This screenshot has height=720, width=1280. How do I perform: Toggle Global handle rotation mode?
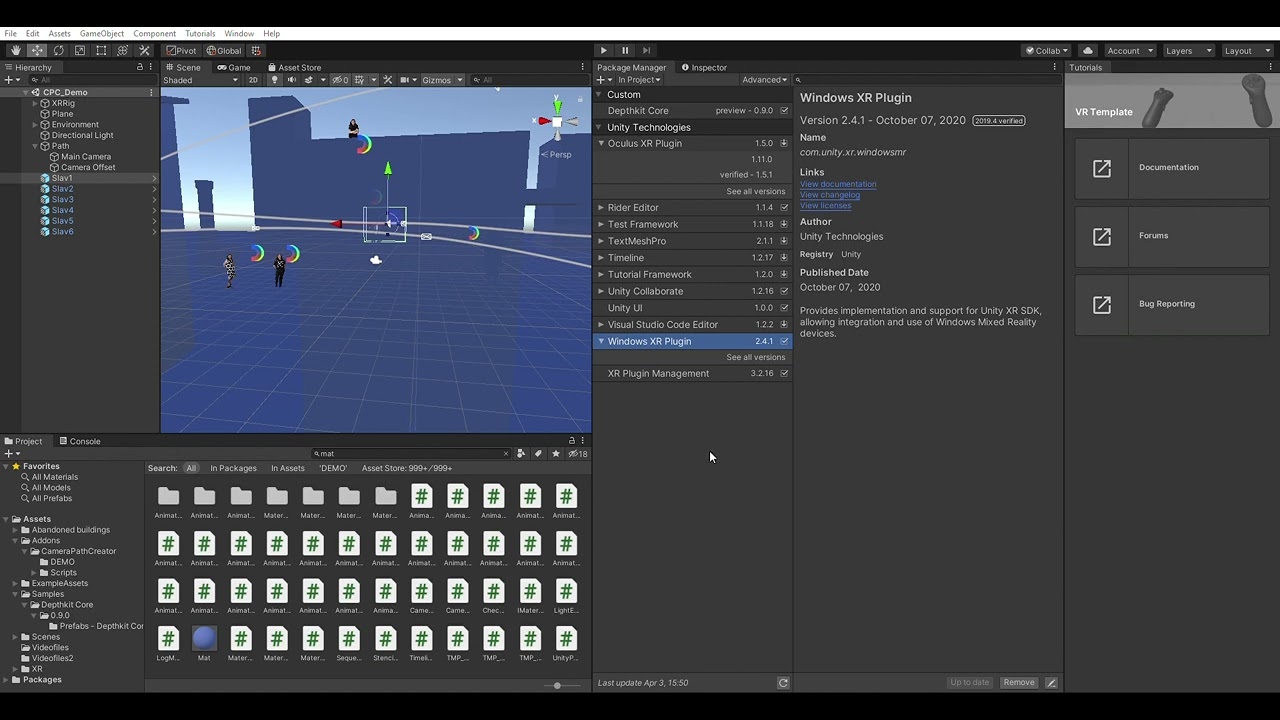click(x=224, y=51)
